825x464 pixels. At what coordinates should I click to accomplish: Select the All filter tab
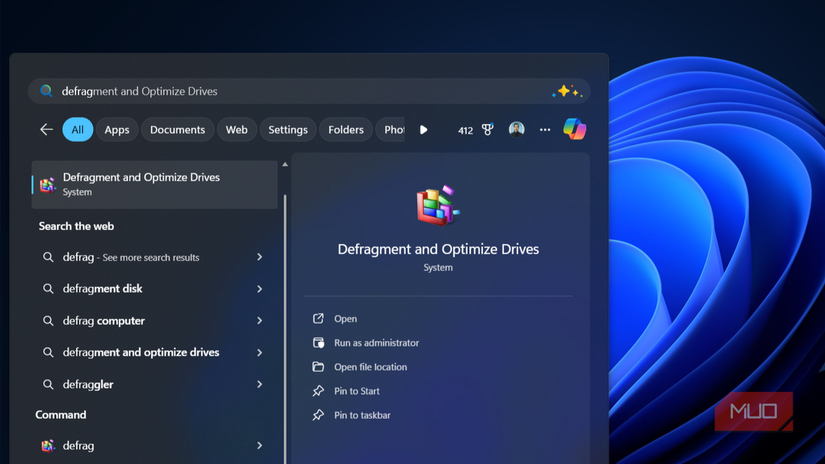[77, 130]
